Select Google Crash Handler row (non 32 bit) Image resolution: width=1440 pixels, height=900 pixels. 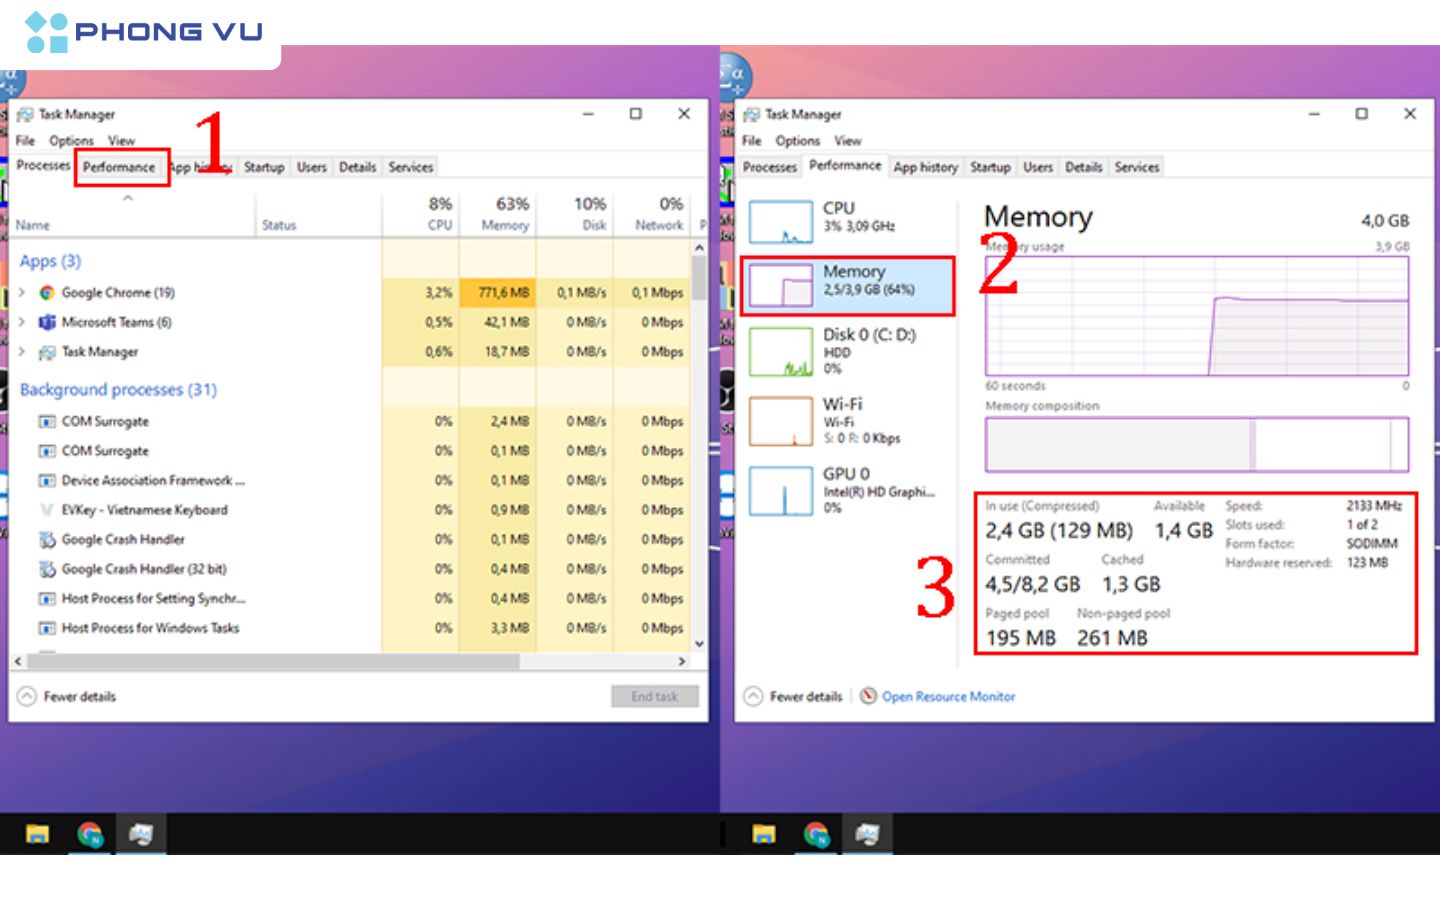(x=350, y=540)
